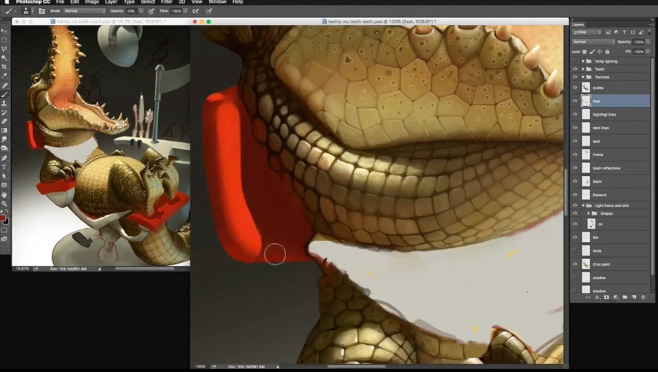Open the layer Opacity dropdown arrow
The width and height of the screenshot is (658, 372).
(648, 42)
